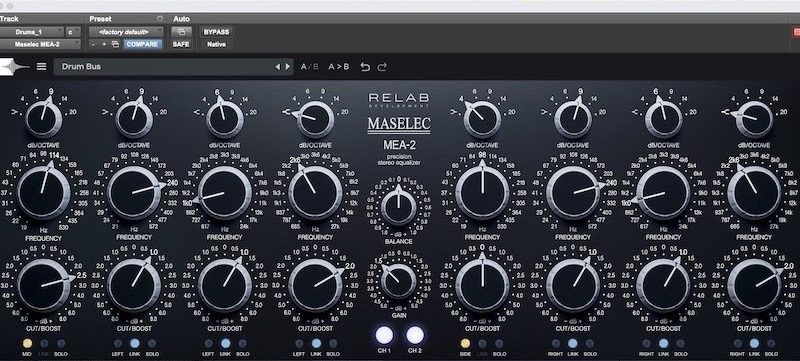This screenshot has height=361, width=800.
Task: Copy settings with A > B
Action: click(x=339, y=67)
